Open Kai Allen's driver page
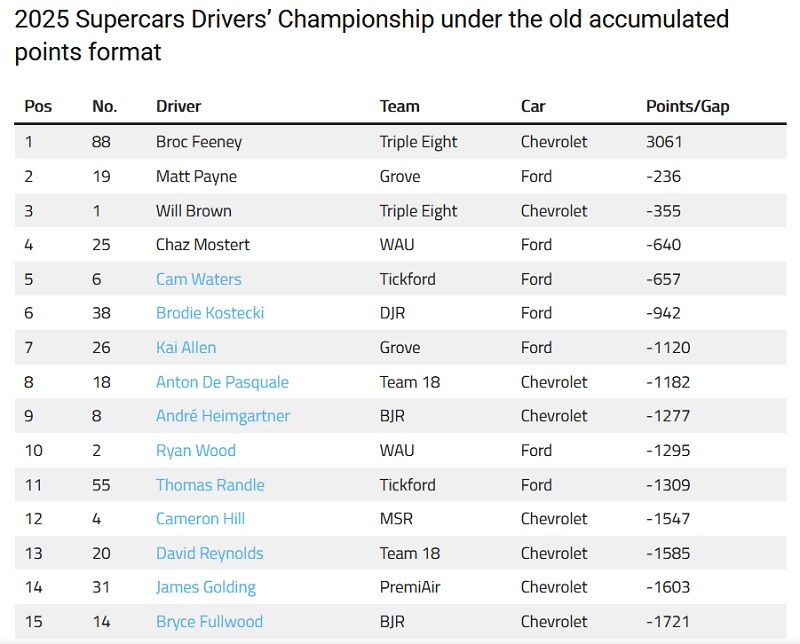800x644 pixels. pyautogui.click(x=186, y=348)
